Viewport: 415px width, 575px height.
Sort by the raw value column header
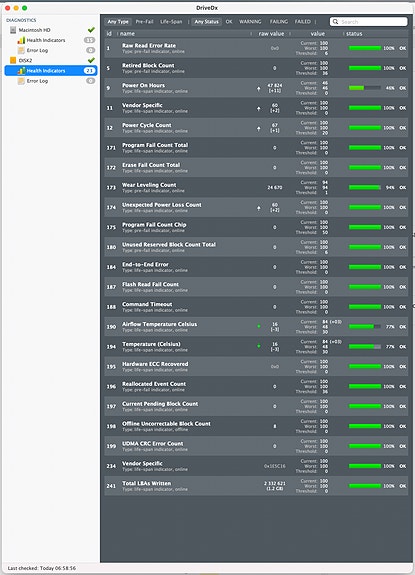[x=271, y=33]
